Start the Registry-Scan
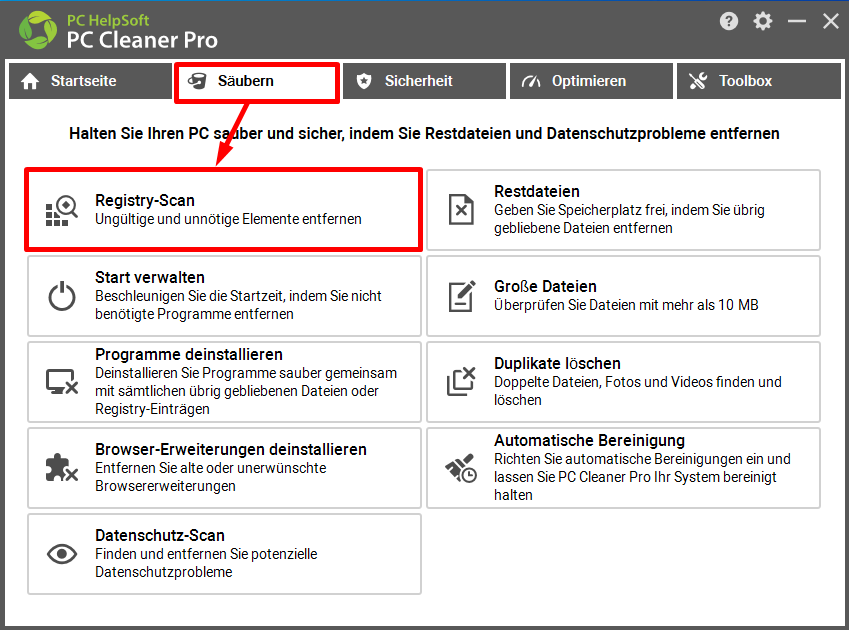849x630 pixels. coord(224,210)
